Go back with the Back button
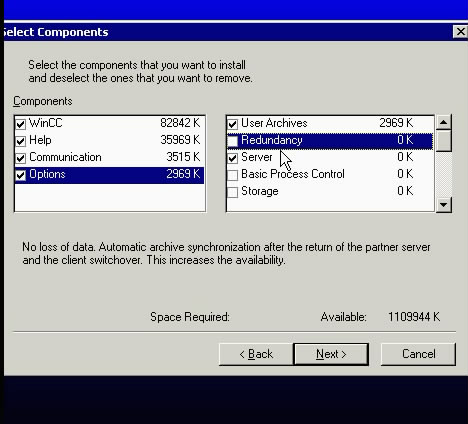Screen dimensions: 468x424 [256, 354]
